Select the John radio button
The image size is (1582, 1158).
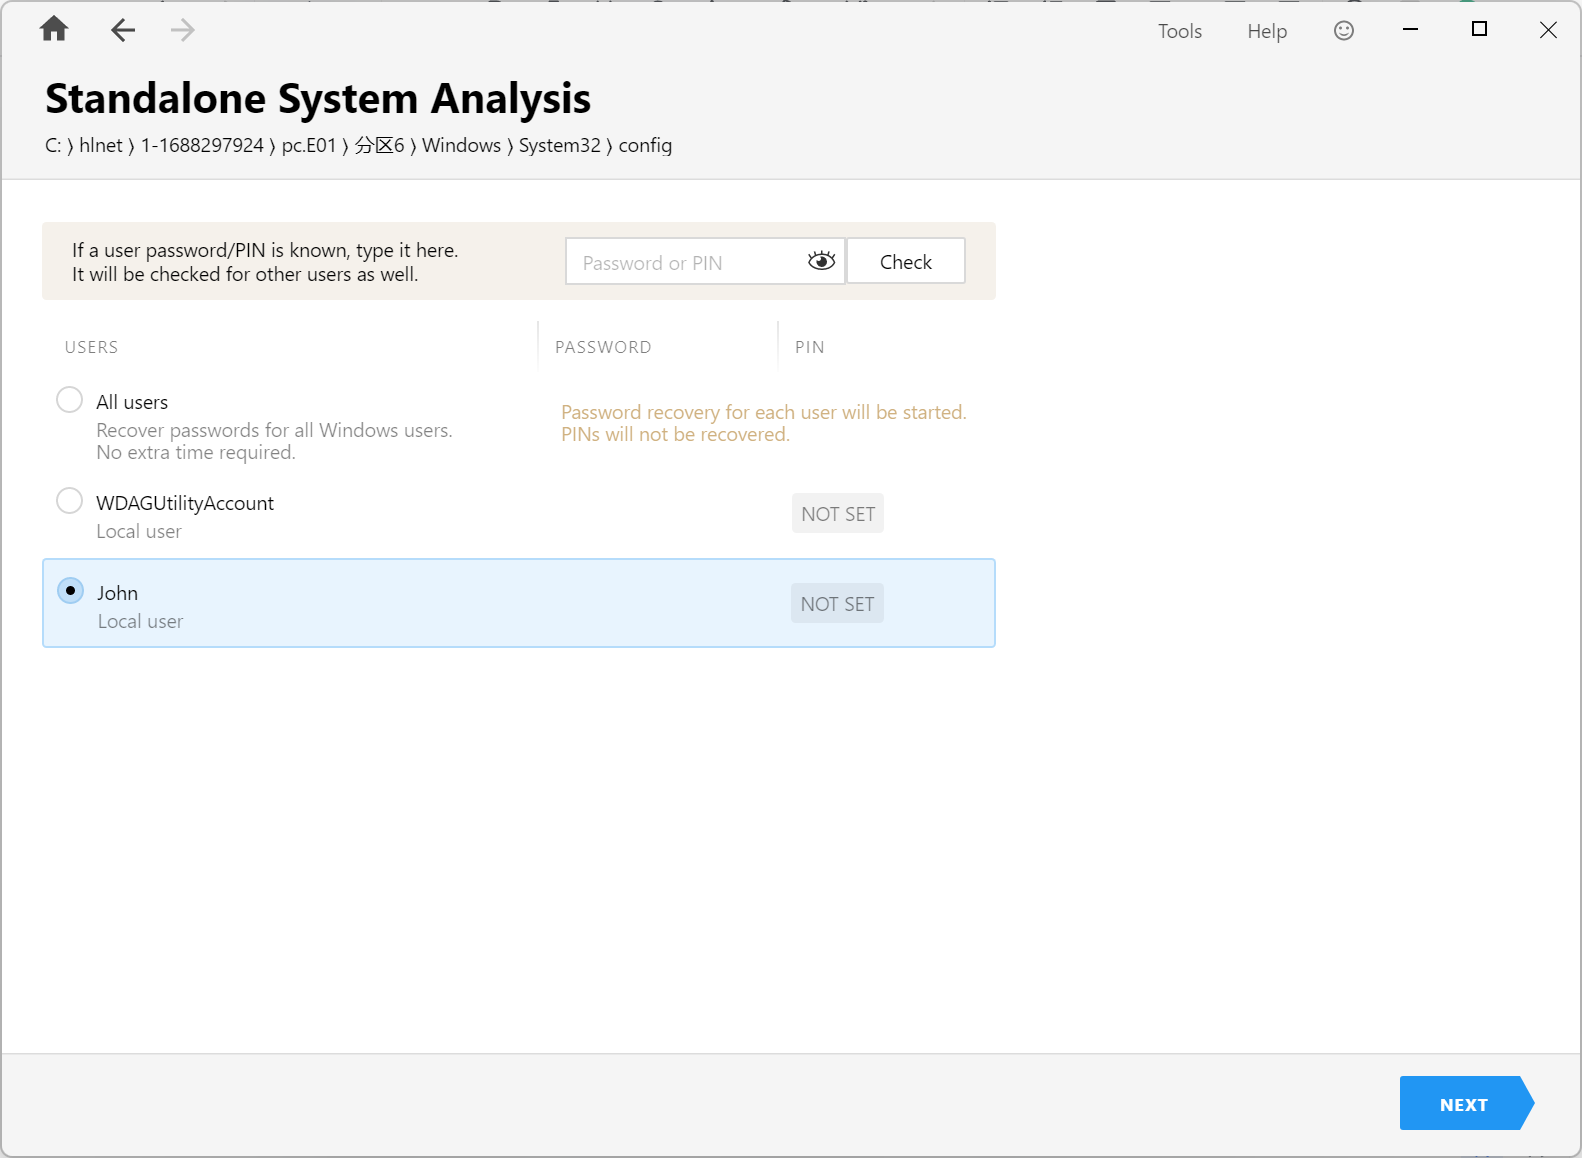coord(70,590)
